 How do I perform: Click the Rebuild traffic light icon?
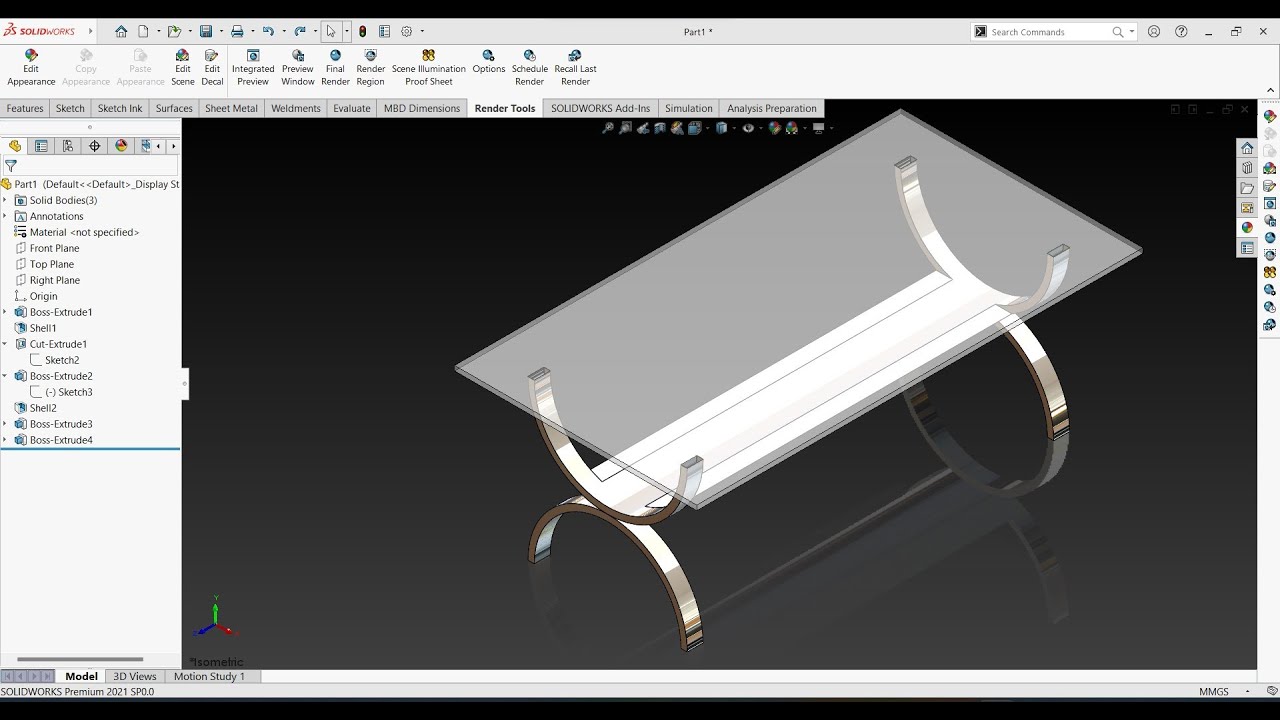click(362, 32)
